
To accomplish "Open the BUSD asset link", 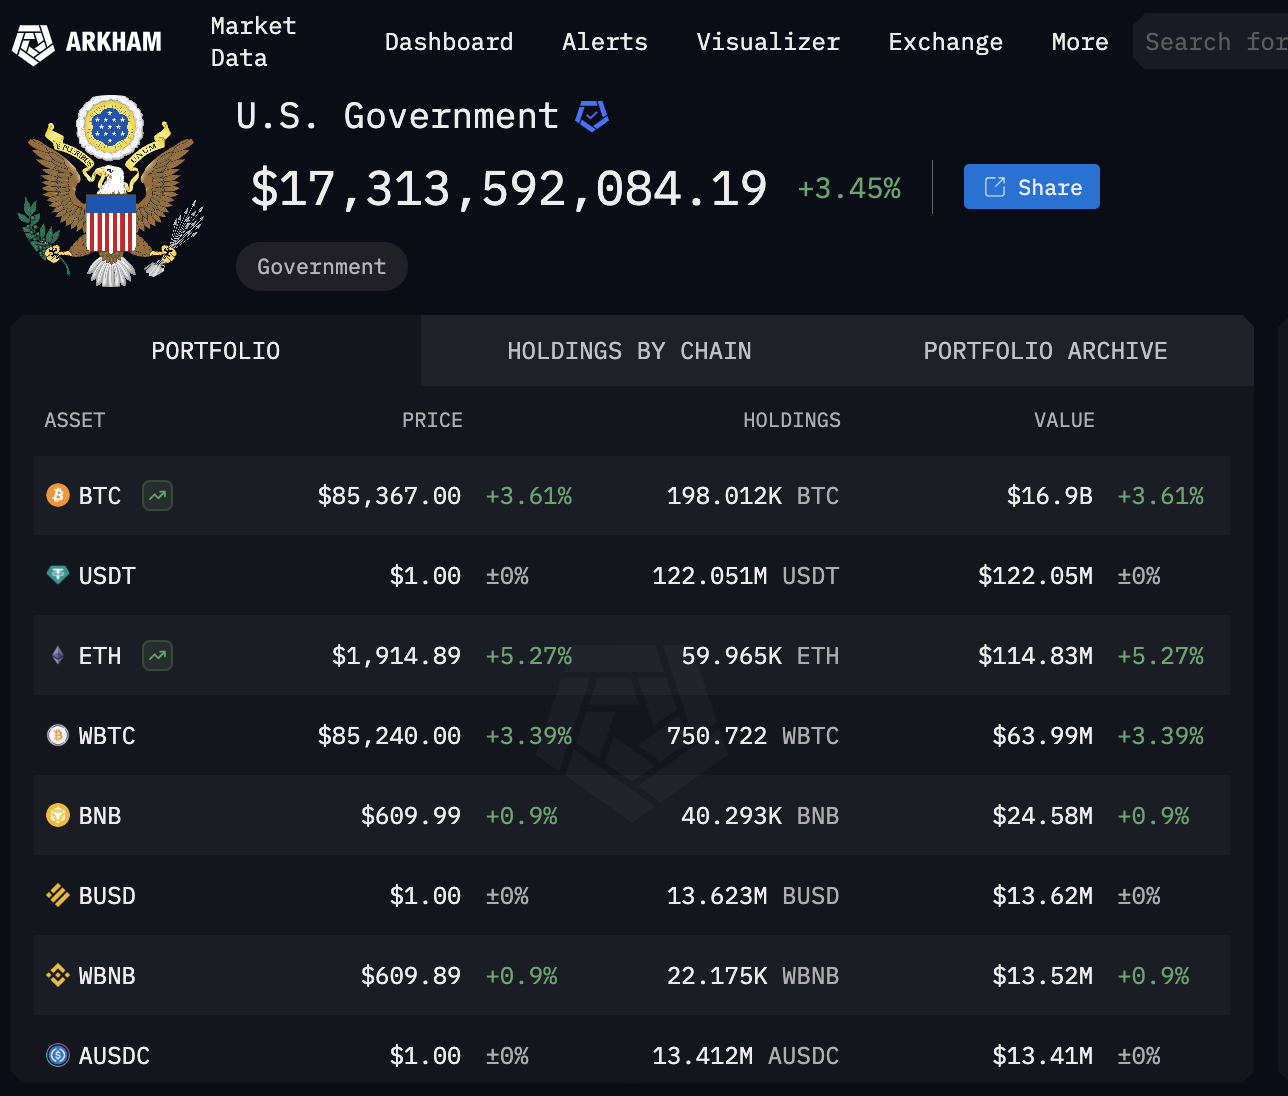I will coord(107,896).
